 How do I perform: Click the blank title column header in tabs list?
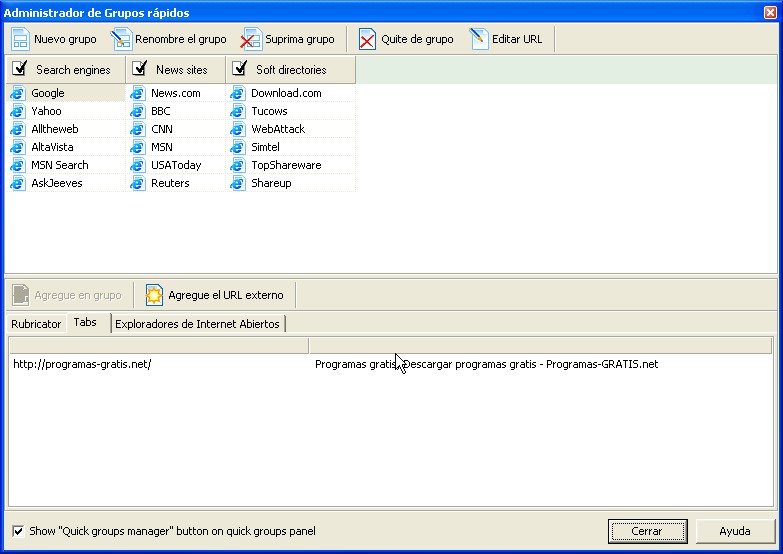tap(540, 345)
